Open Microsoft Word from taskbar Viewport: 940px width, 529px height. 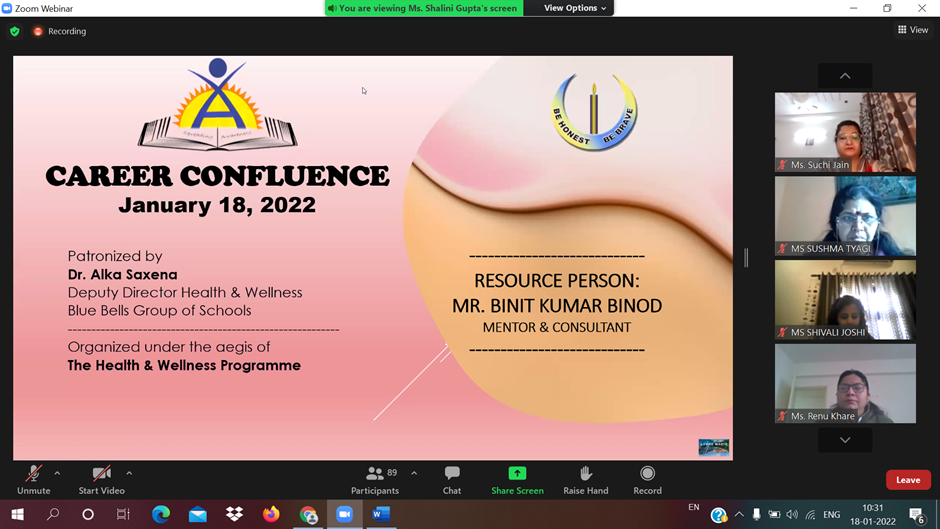tap(380, 514)
